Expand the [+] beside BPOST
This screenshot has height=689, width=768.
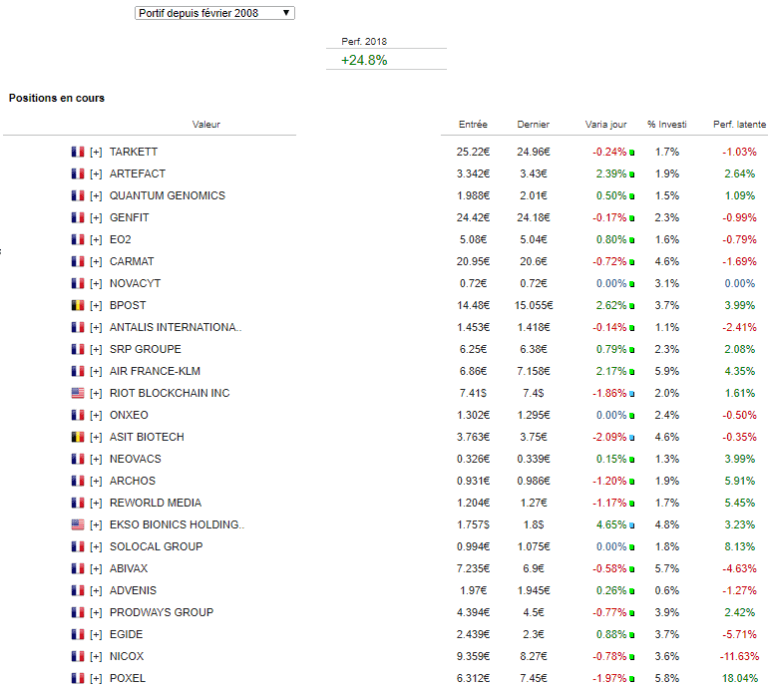[x=96, y=305]
